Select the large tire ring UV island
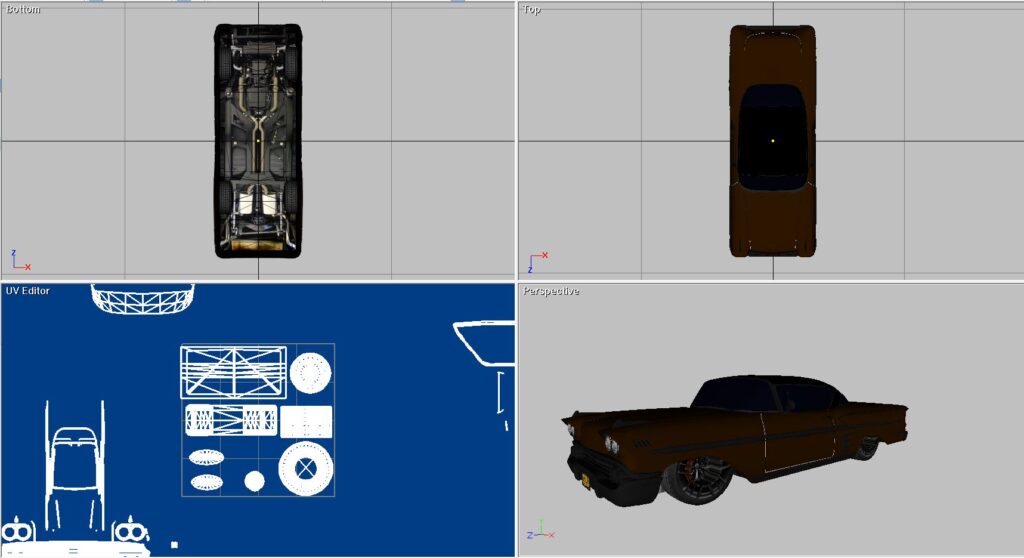 click(304, 467)
